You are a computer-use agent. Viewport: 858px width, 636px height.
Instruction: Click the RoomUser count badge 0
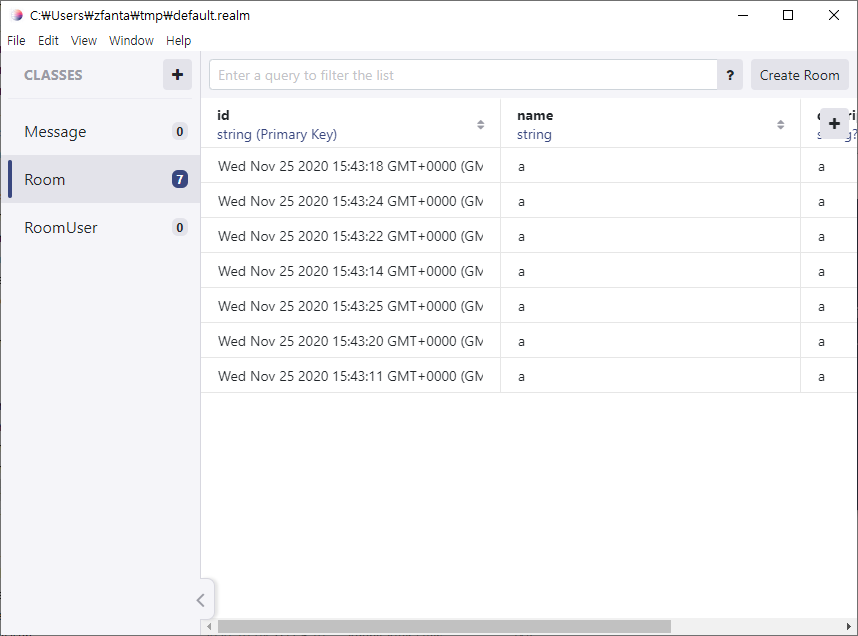pyautogui.click(x=179, y=228)
